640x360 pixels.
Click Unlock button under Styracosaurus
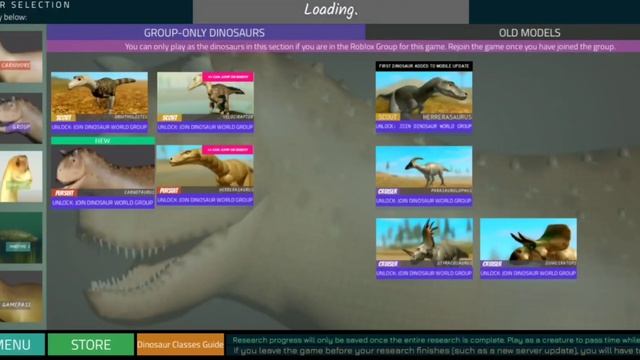[424, 273]
